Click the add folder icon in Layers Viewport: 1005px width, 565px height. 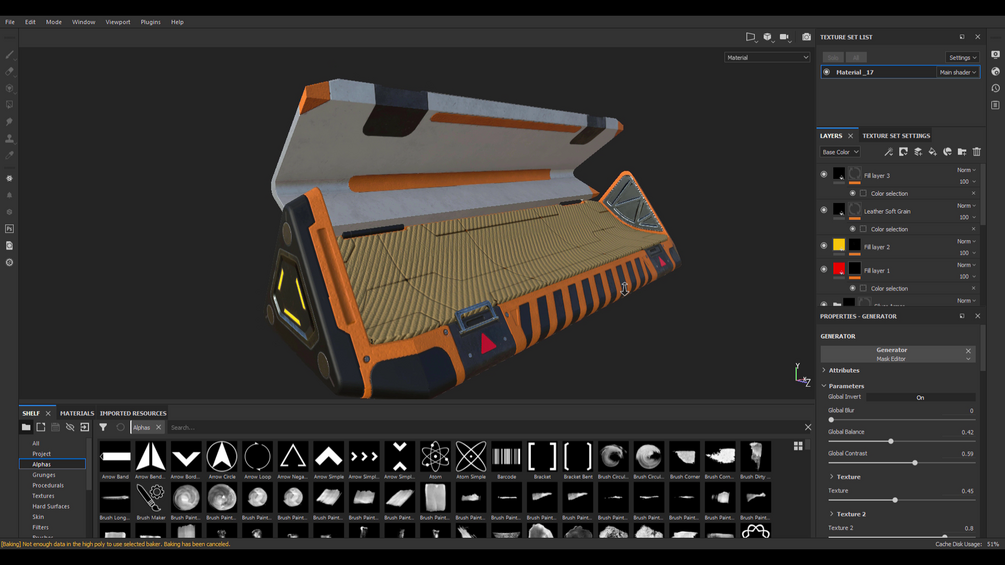tap(962, 152)
